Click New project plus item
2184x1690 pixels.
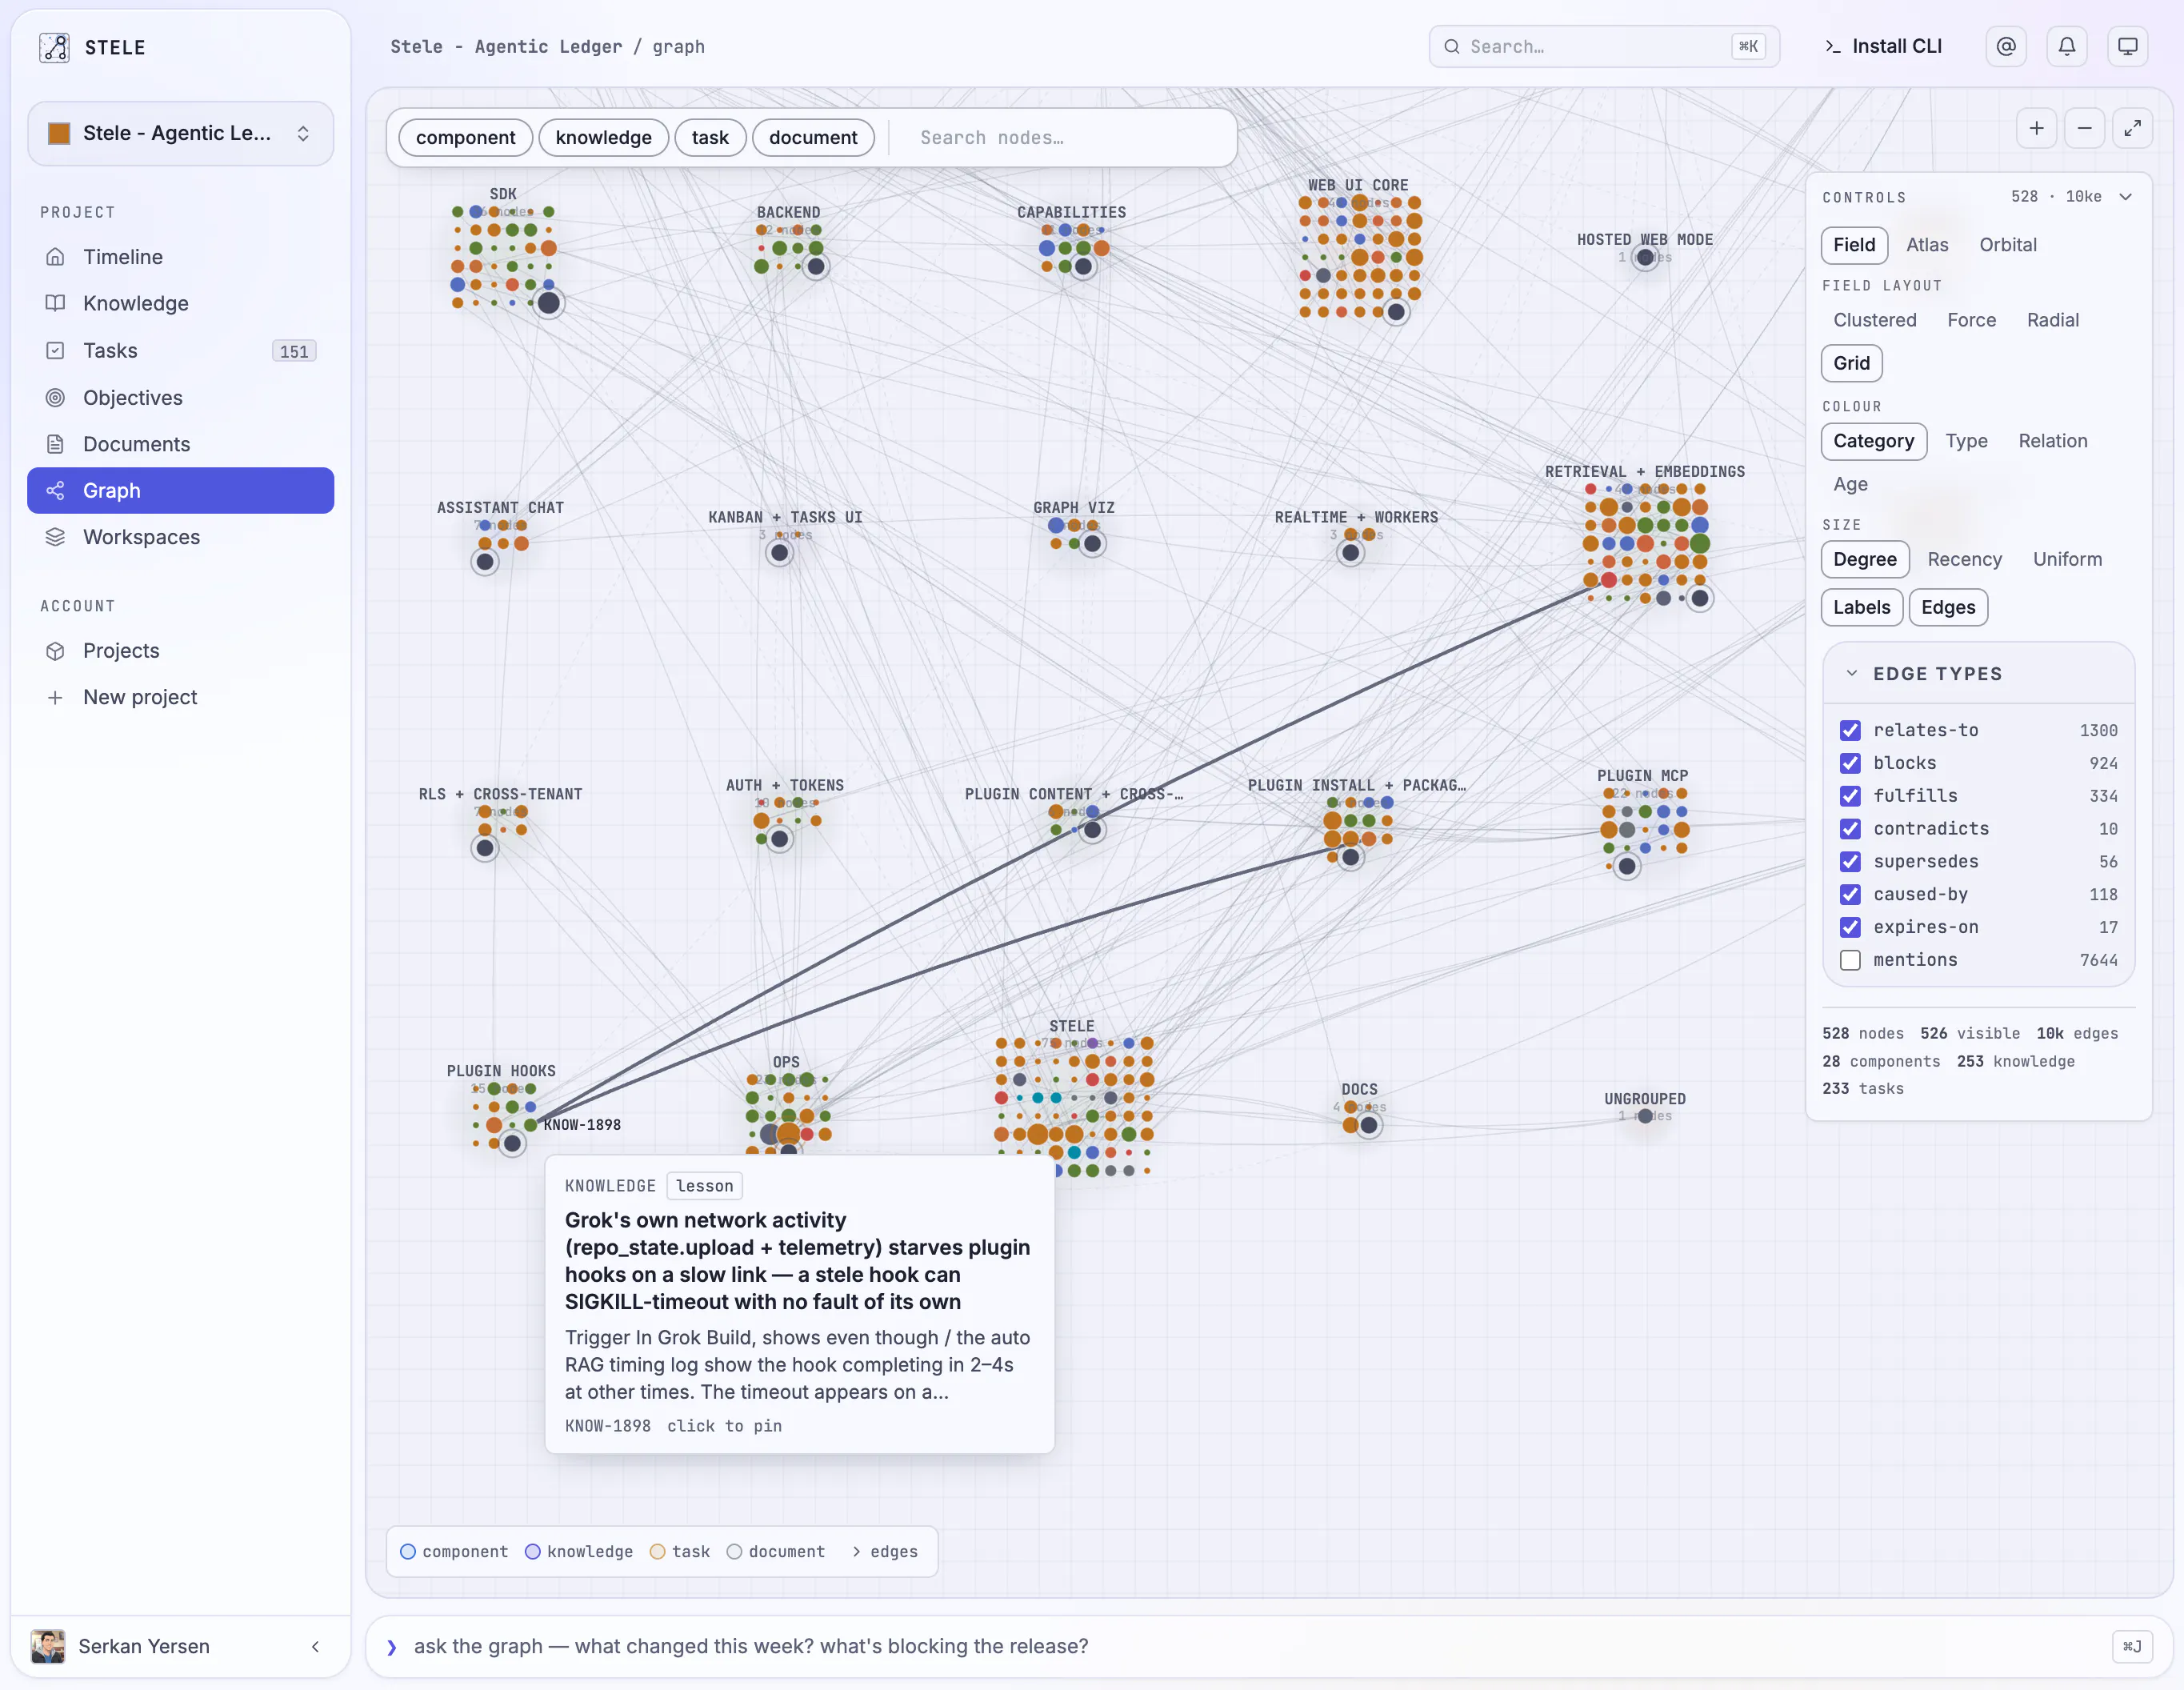point(180,697)
